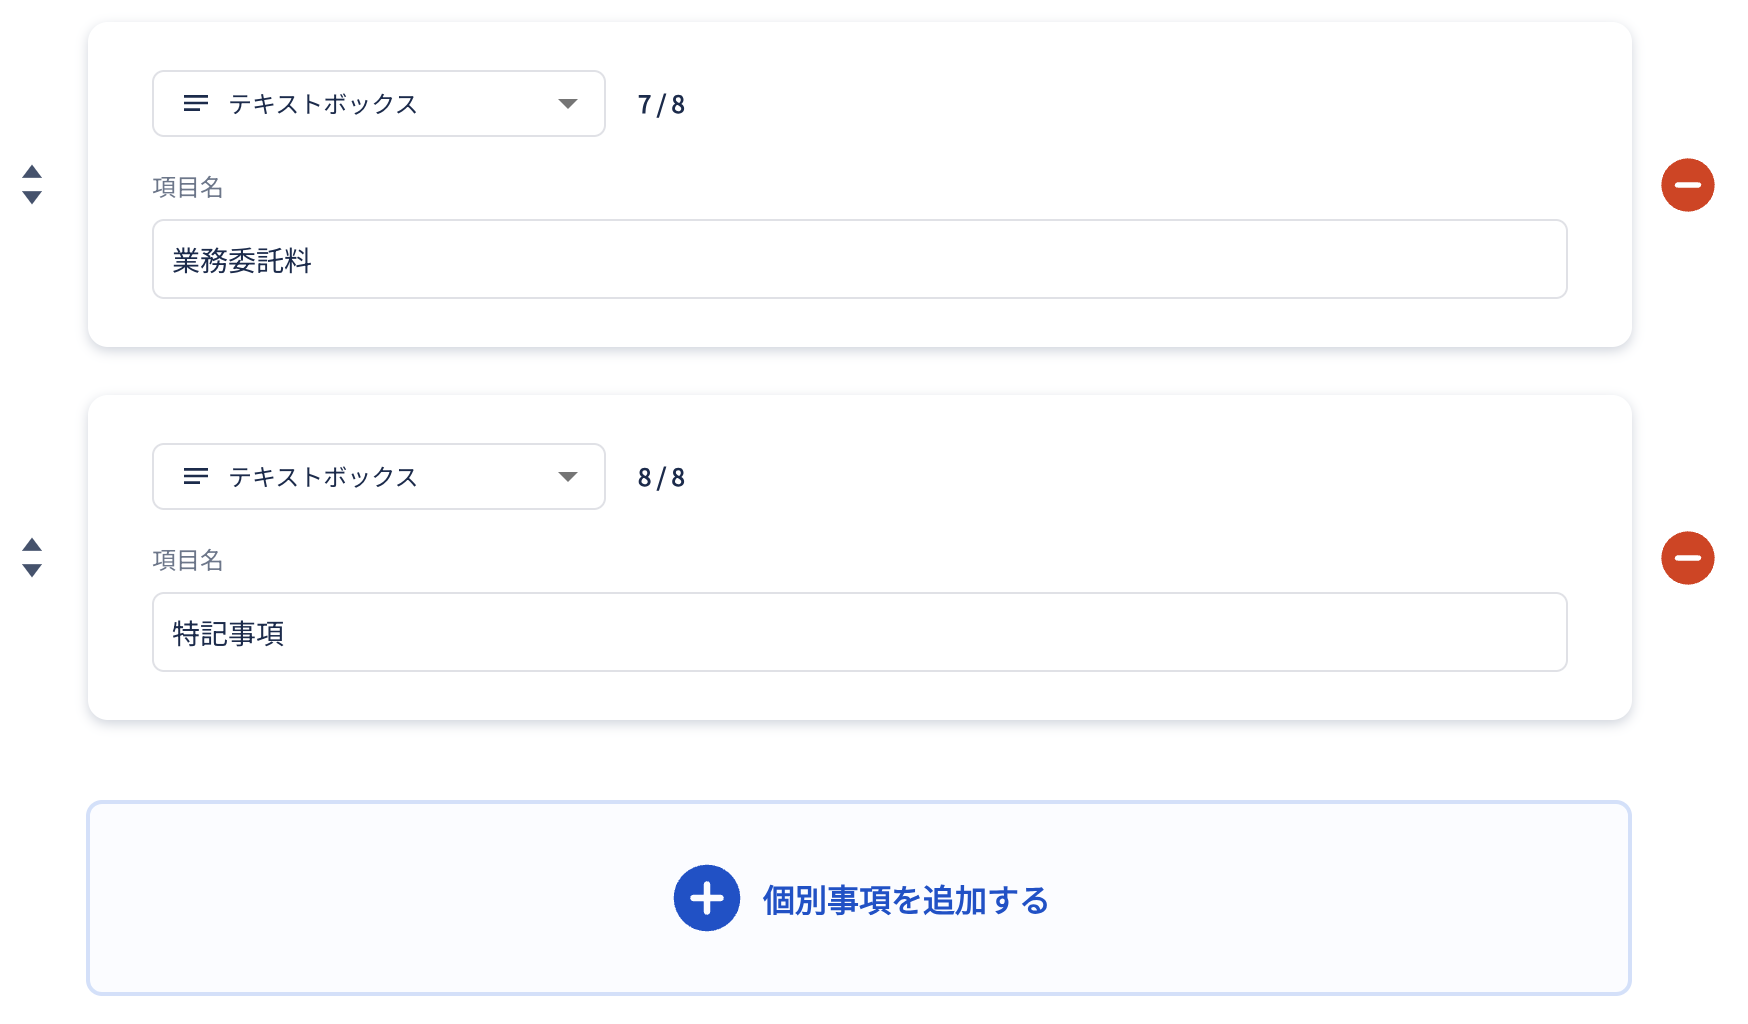Move the 業務委託料 item up

coord(32,171)
